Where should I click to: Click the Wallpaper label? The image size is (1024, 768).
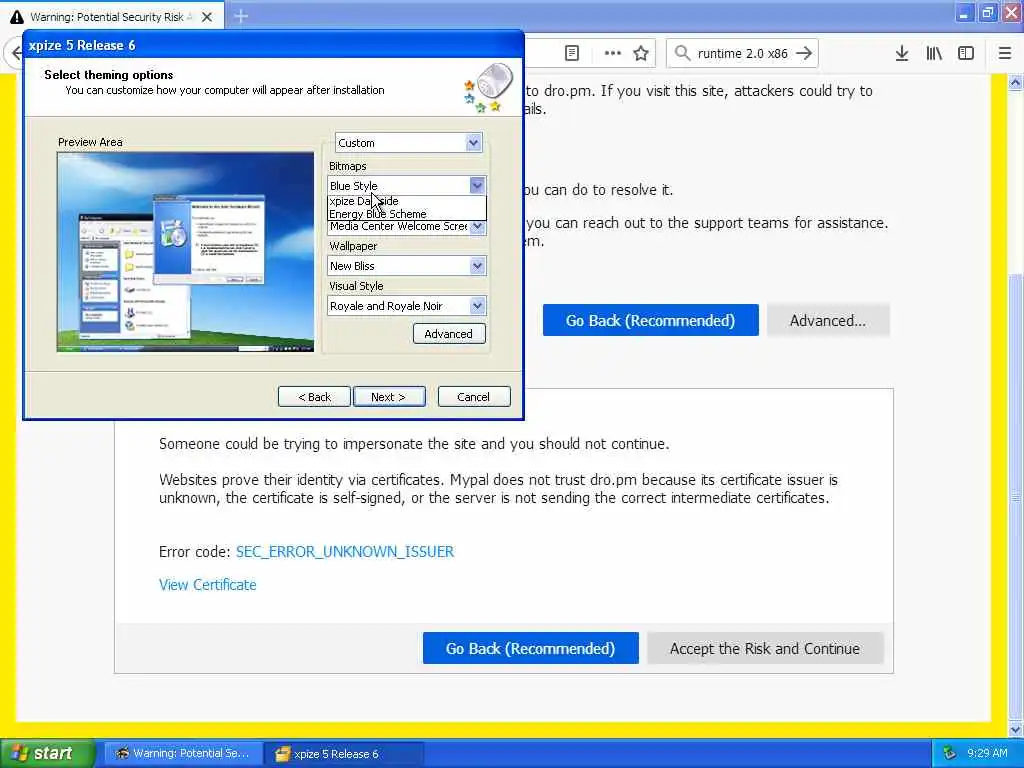pyautogui.click(x=353, y=246)
